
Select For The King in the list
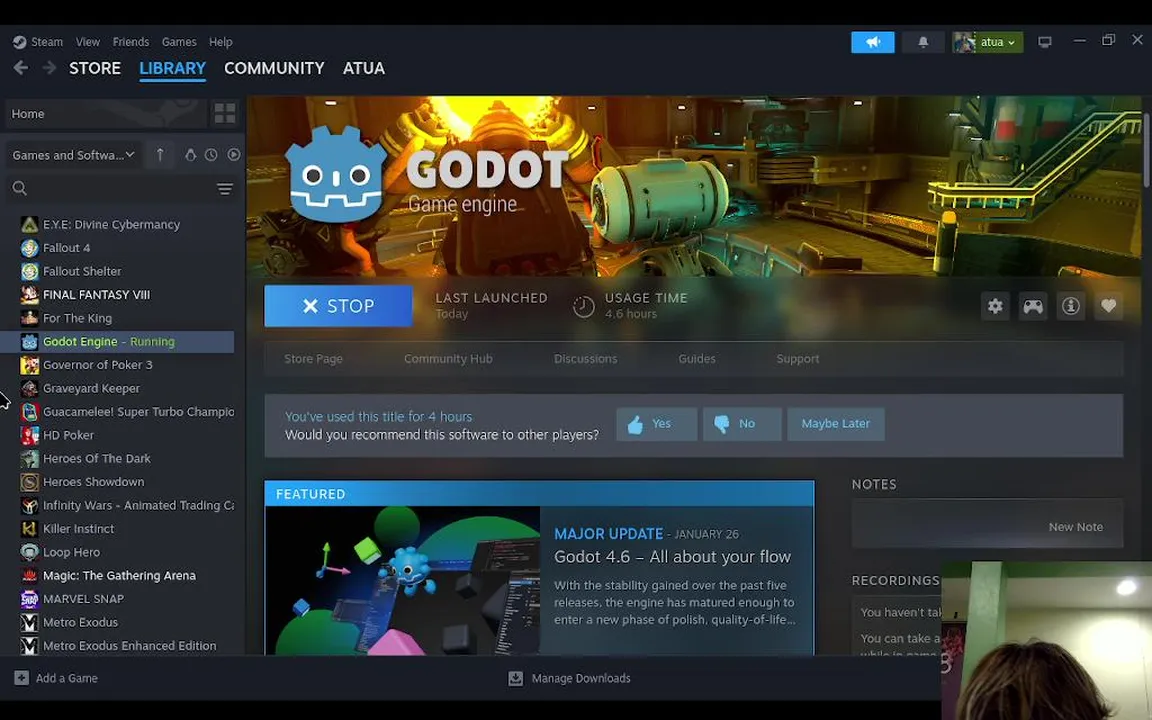120,318
